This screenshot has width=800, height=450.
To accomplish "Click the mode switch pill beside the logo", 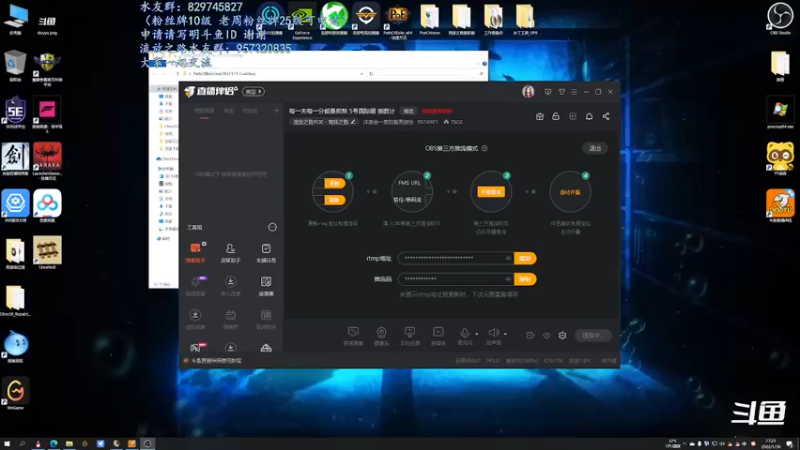I will click(254, 92).
